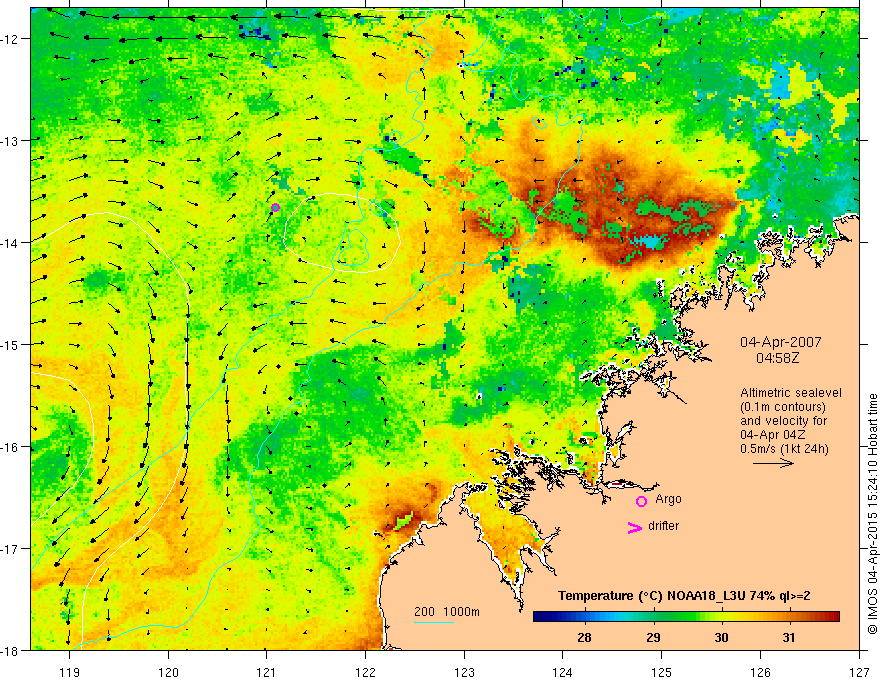Click the 28 degree color bar label
The width and height of the screenshot is (880, 680).
(584, 637)
